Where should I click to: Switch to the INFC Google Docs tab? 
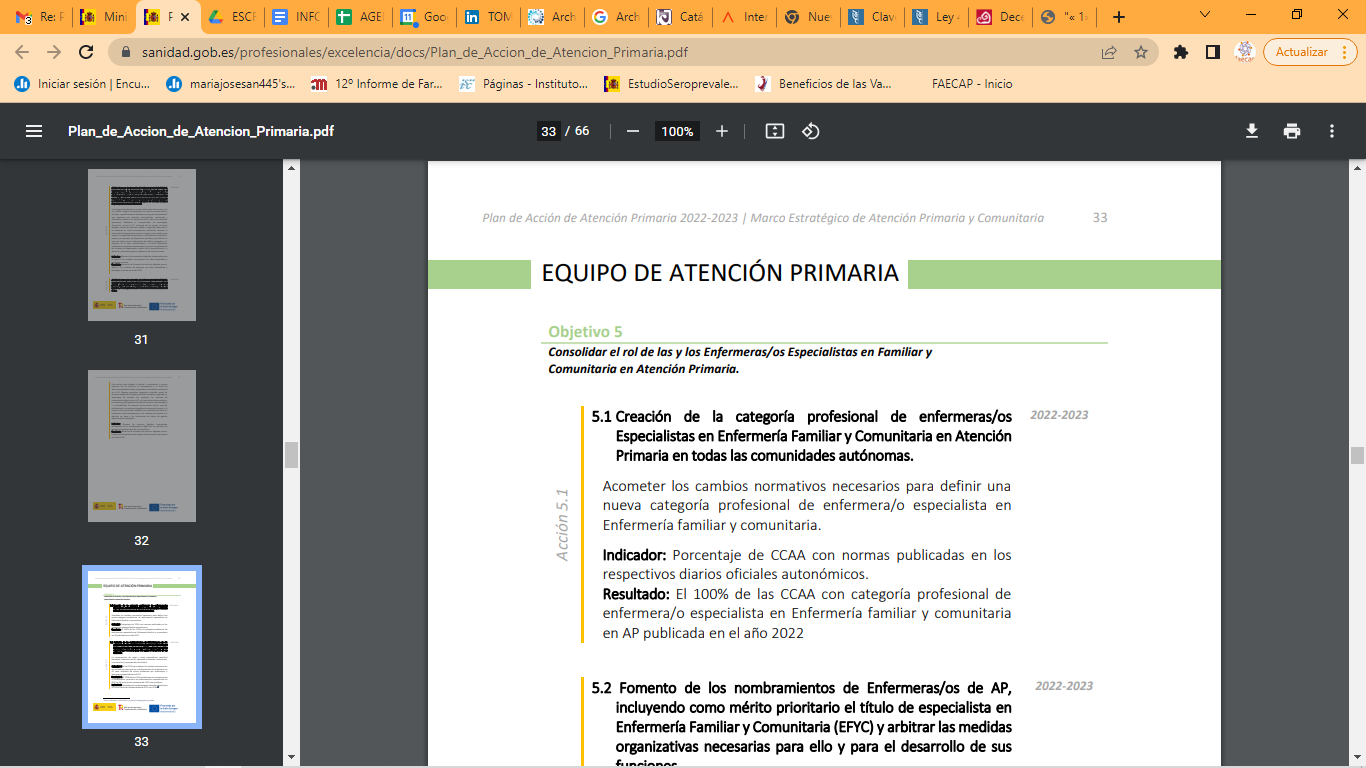click(295, 17)
